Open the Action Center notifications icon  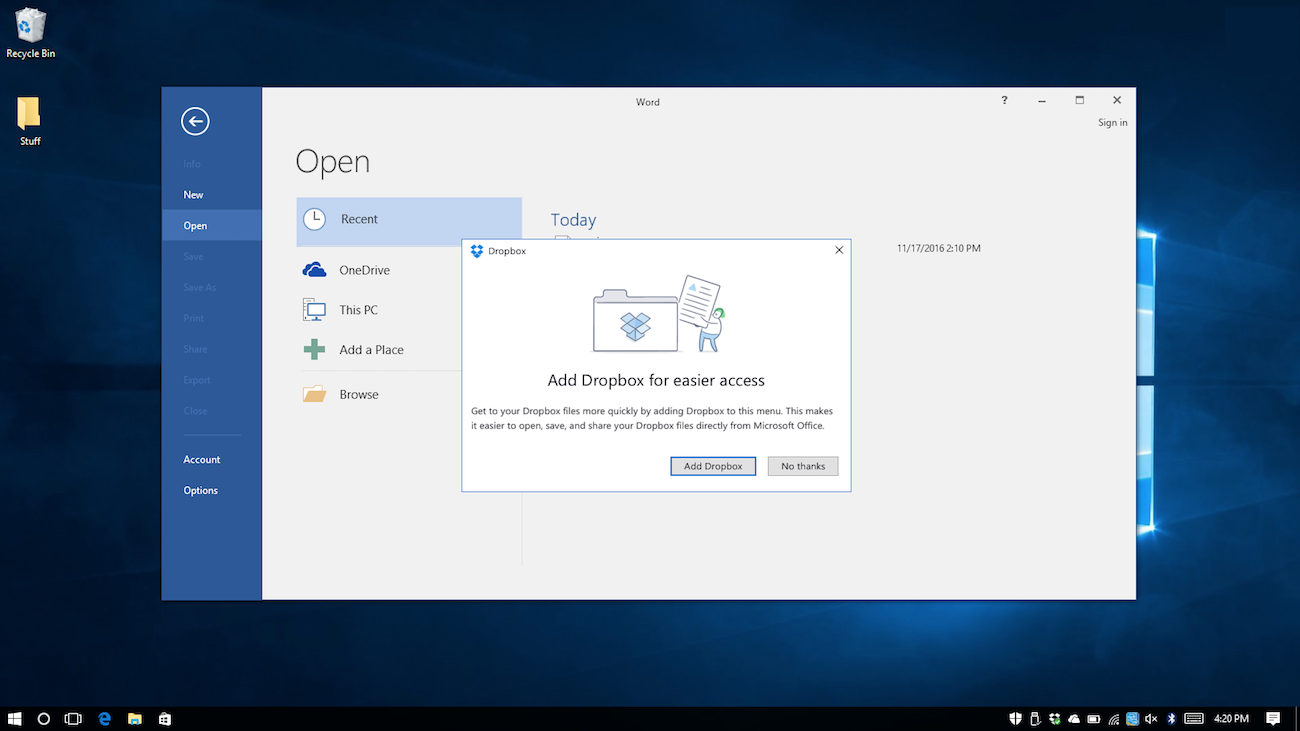[x=1273, y=718]
